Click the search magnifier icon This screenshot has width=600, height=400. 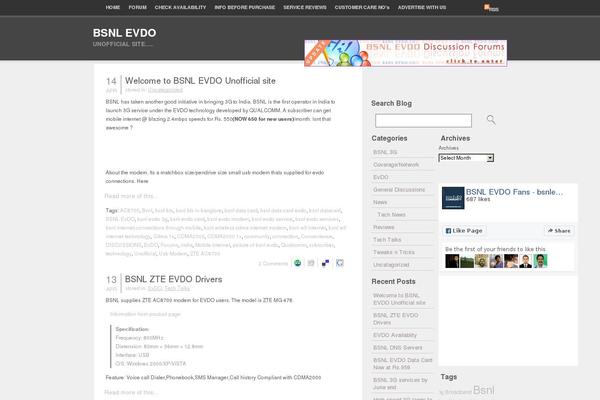pos(491,120)
